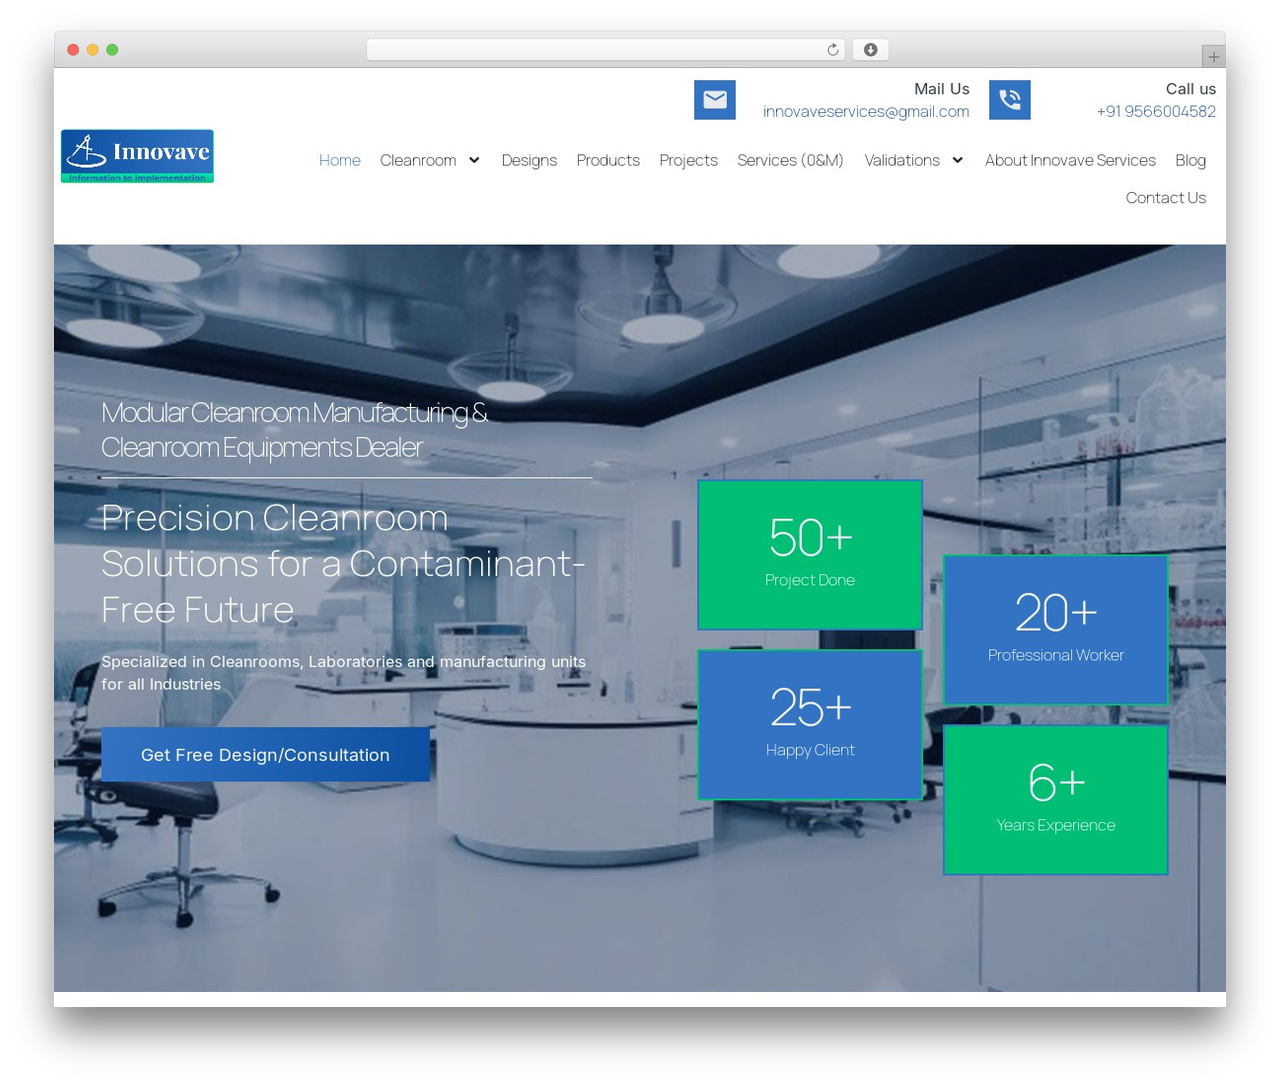This screenshot has width=1280, height=1084.
Task: Click the Precision Cleanroom Solutions headline
Action: pos(343,564)
